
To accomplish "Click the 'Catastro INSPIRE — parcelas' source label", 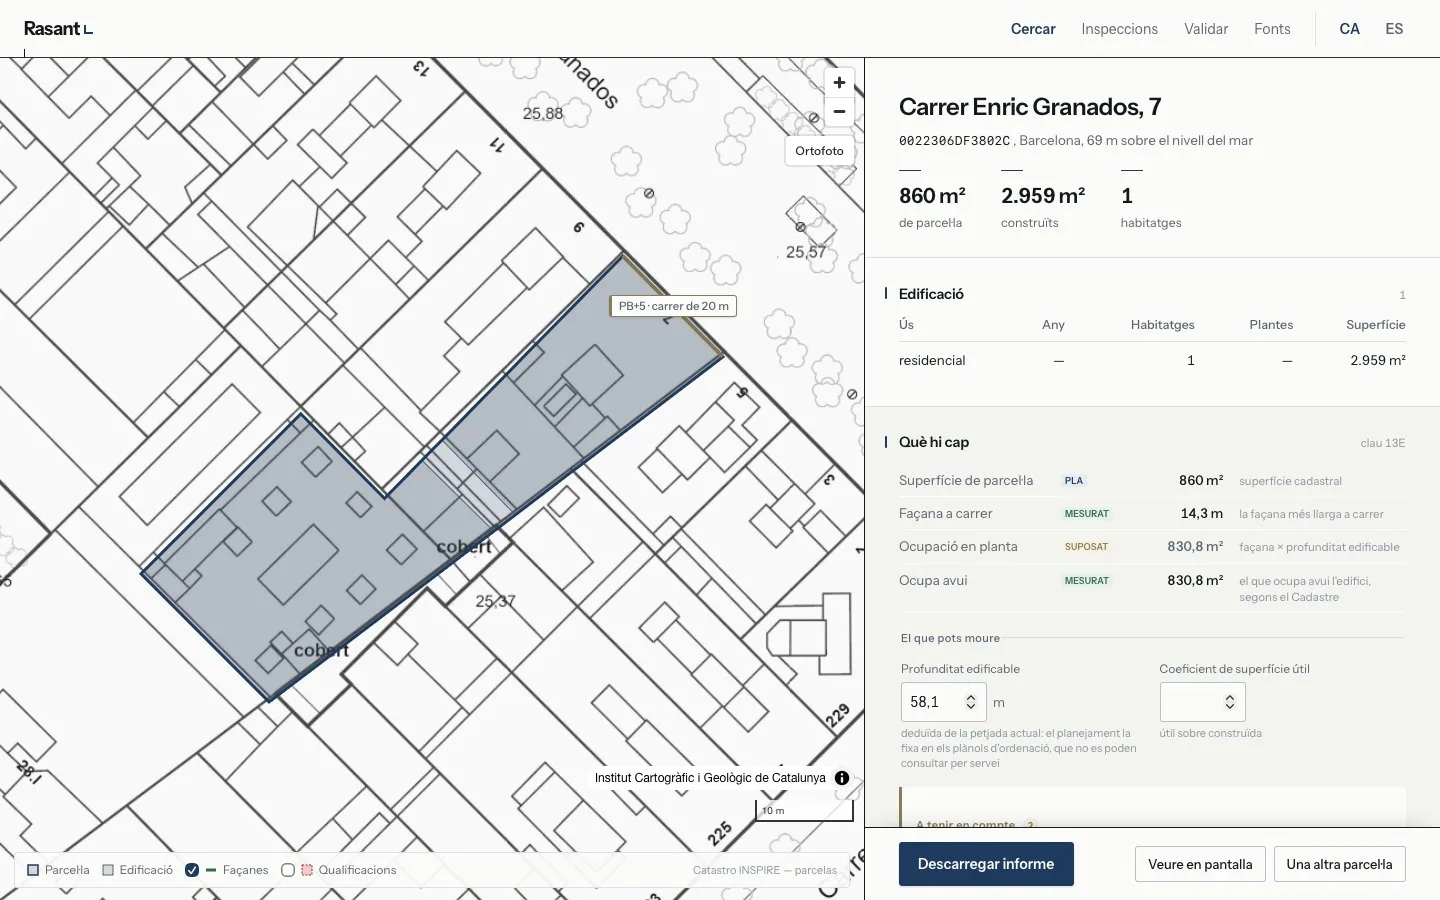I will pos(765,870).
